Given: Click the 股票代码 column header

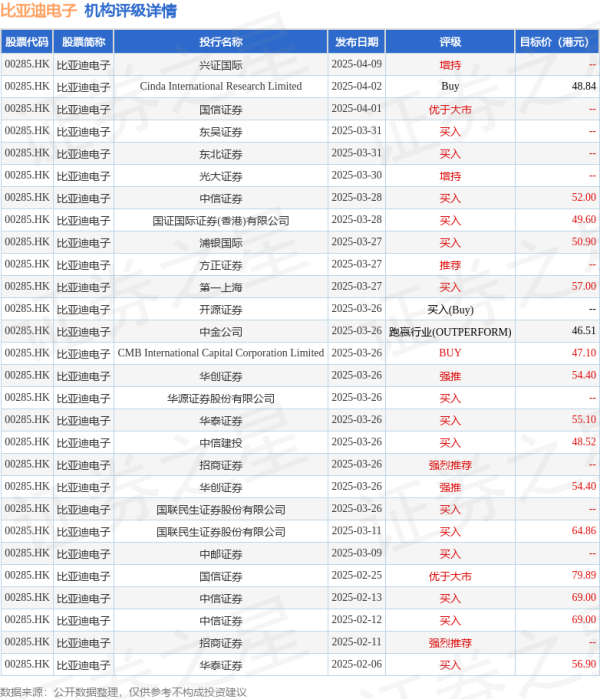Looking at the screenshot, I should pyautogui.click(x=27, y=42).
